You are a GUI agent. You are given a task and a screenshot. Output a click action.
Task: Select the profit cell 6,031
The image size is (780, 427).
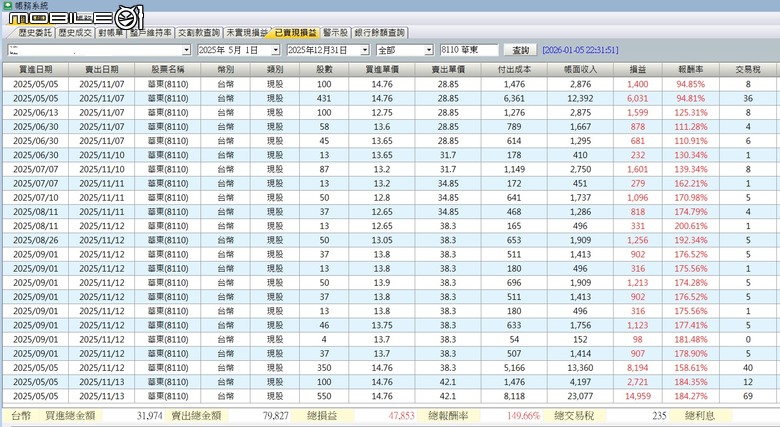pos(638,99)
